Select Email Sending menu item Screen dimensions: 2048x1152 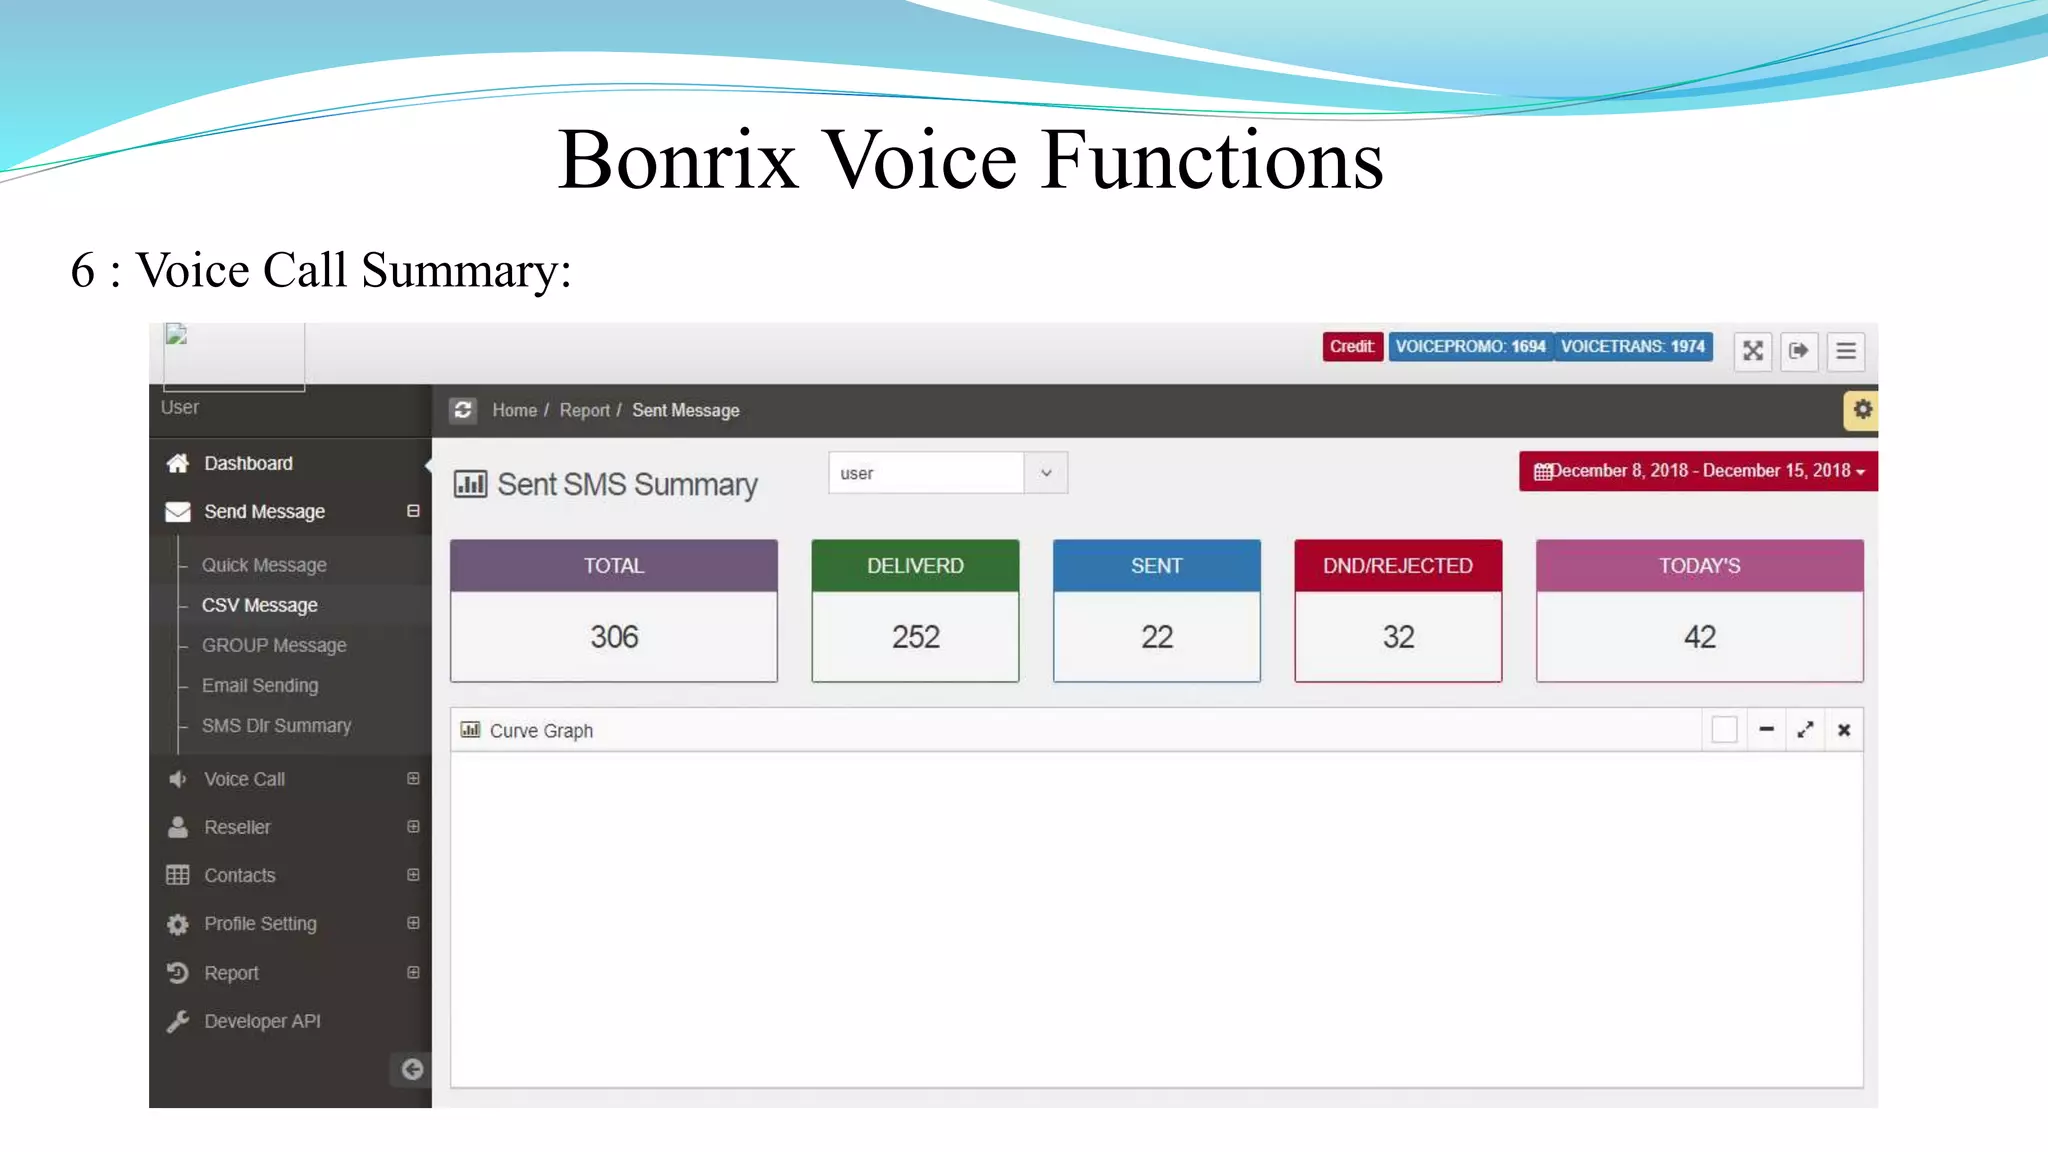(260, 685)
